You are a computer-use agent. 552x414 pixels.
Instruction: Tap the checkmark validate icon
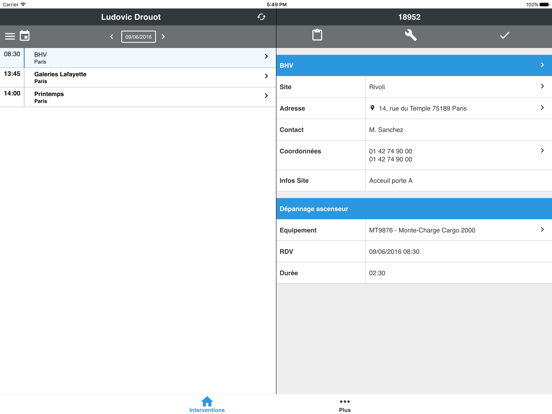tap(504, 35)
